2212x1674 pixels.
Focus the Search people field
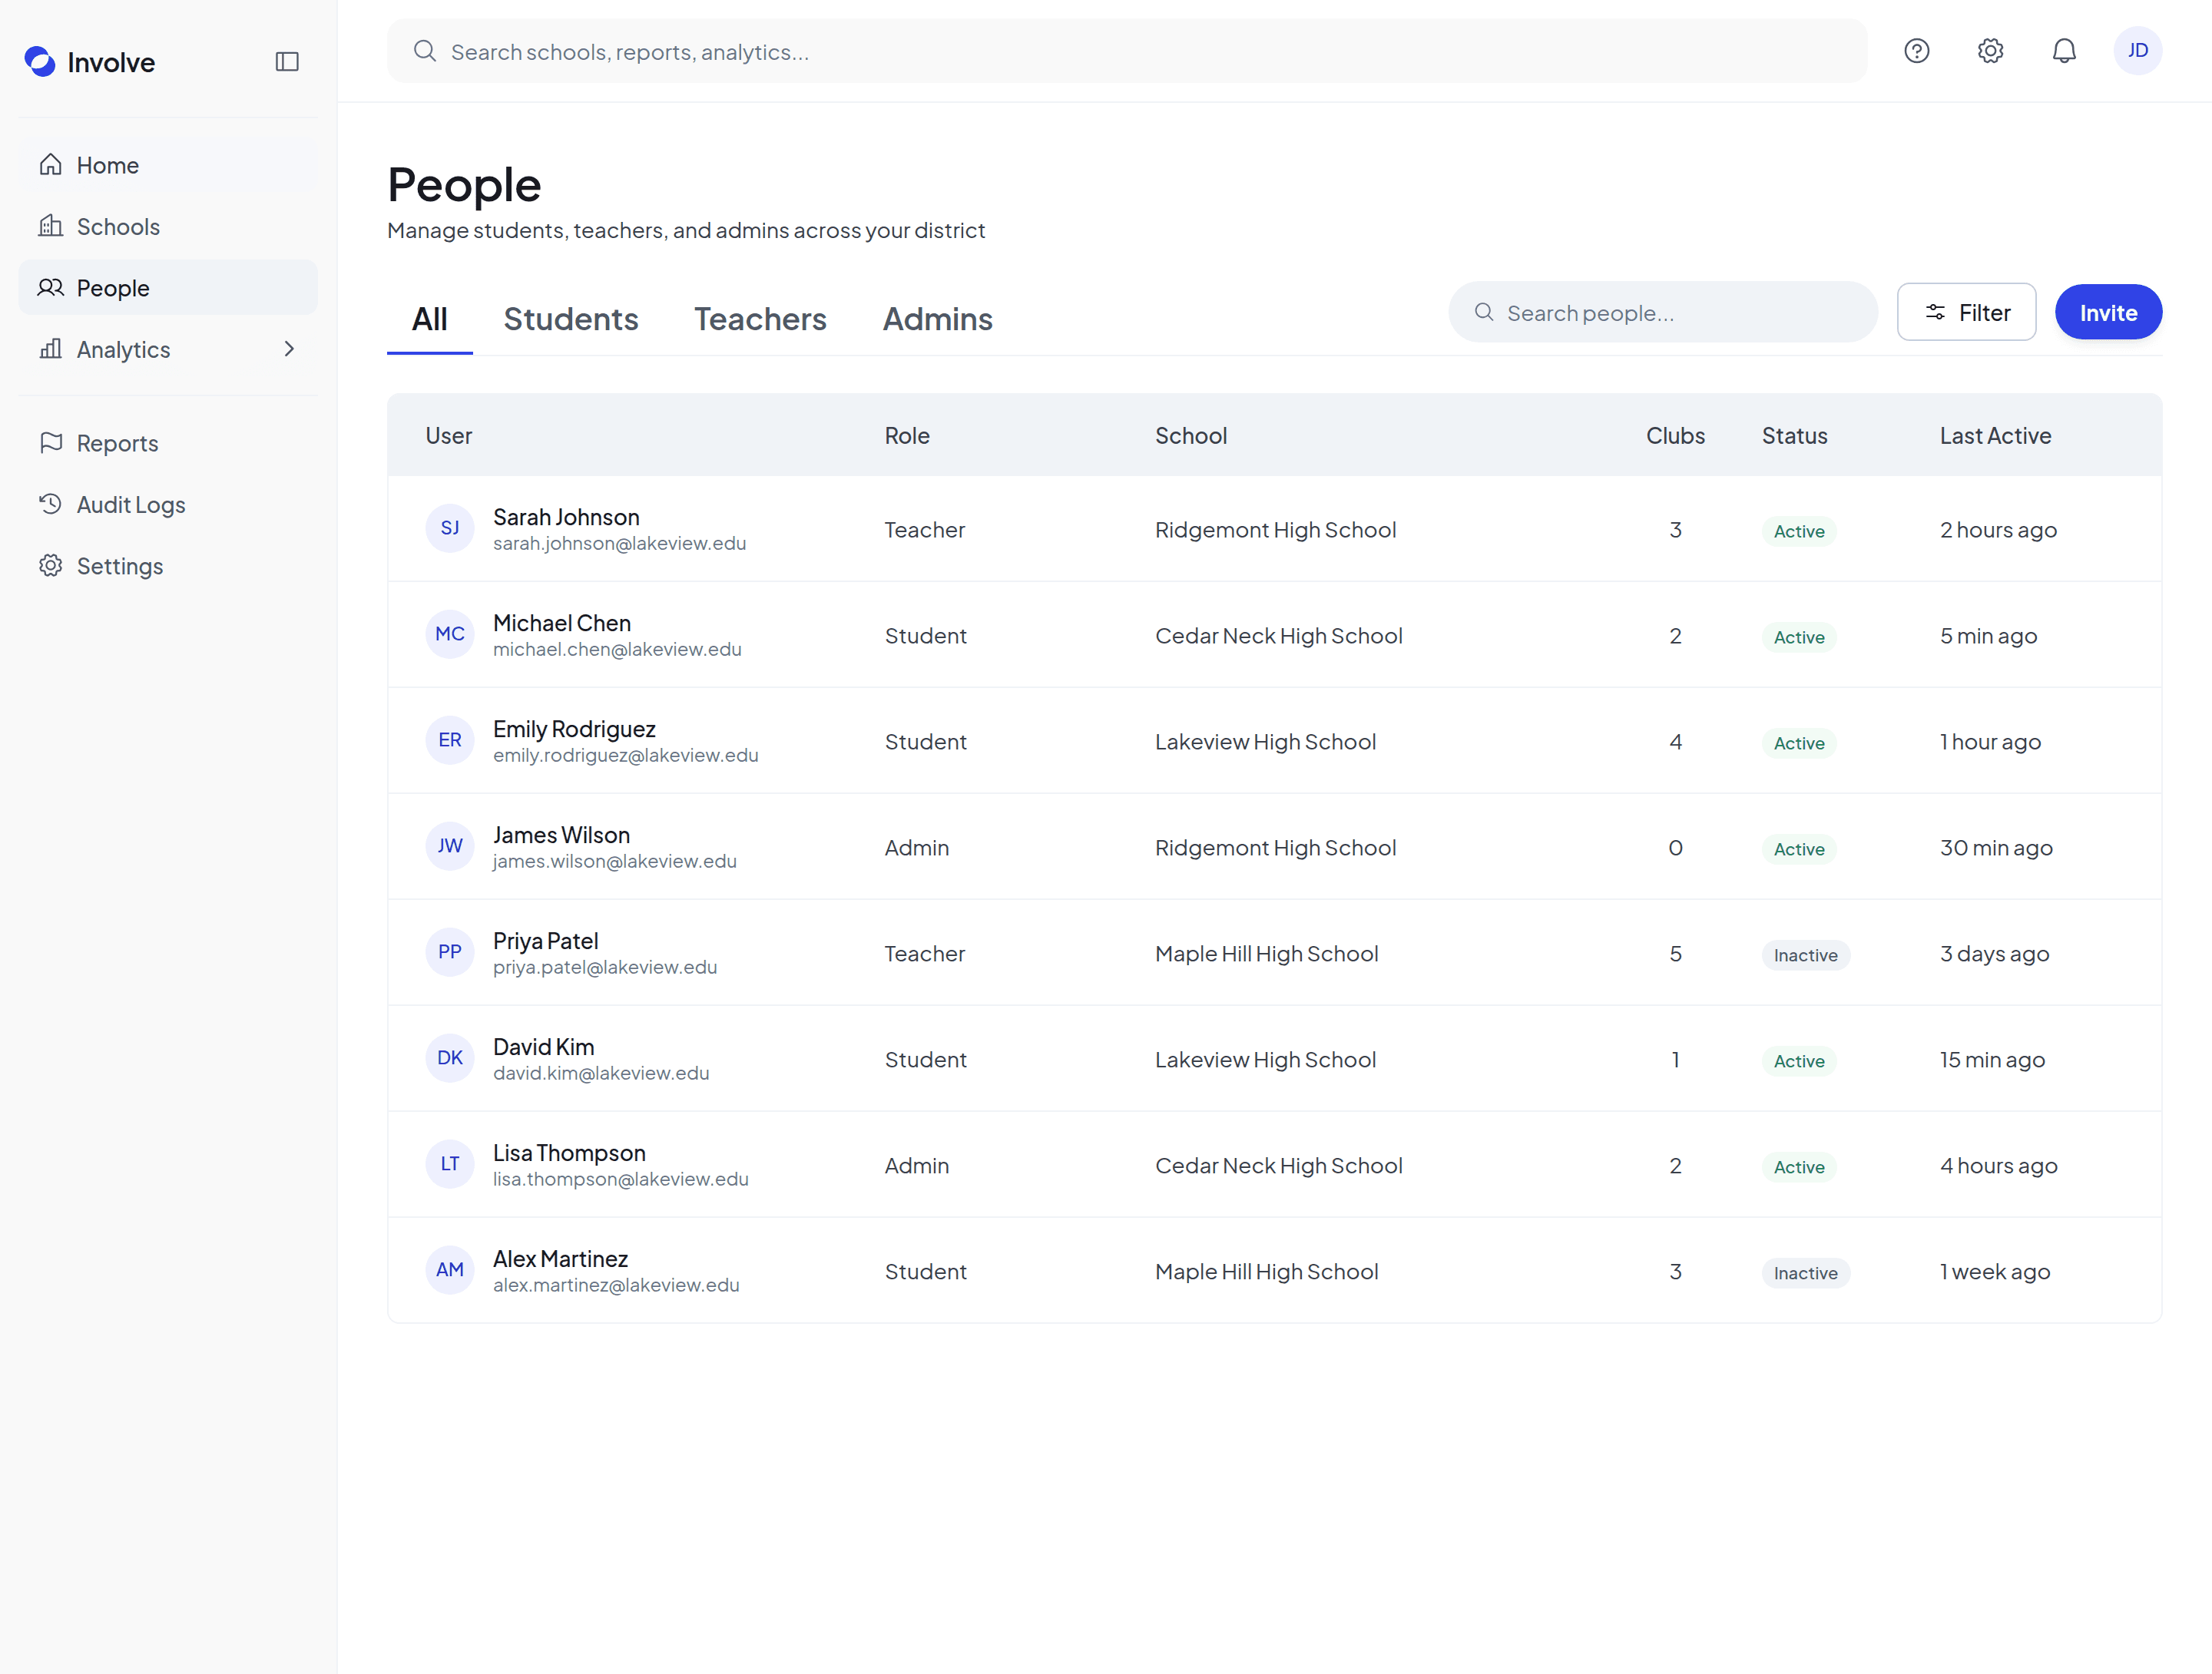(1663, 312)
